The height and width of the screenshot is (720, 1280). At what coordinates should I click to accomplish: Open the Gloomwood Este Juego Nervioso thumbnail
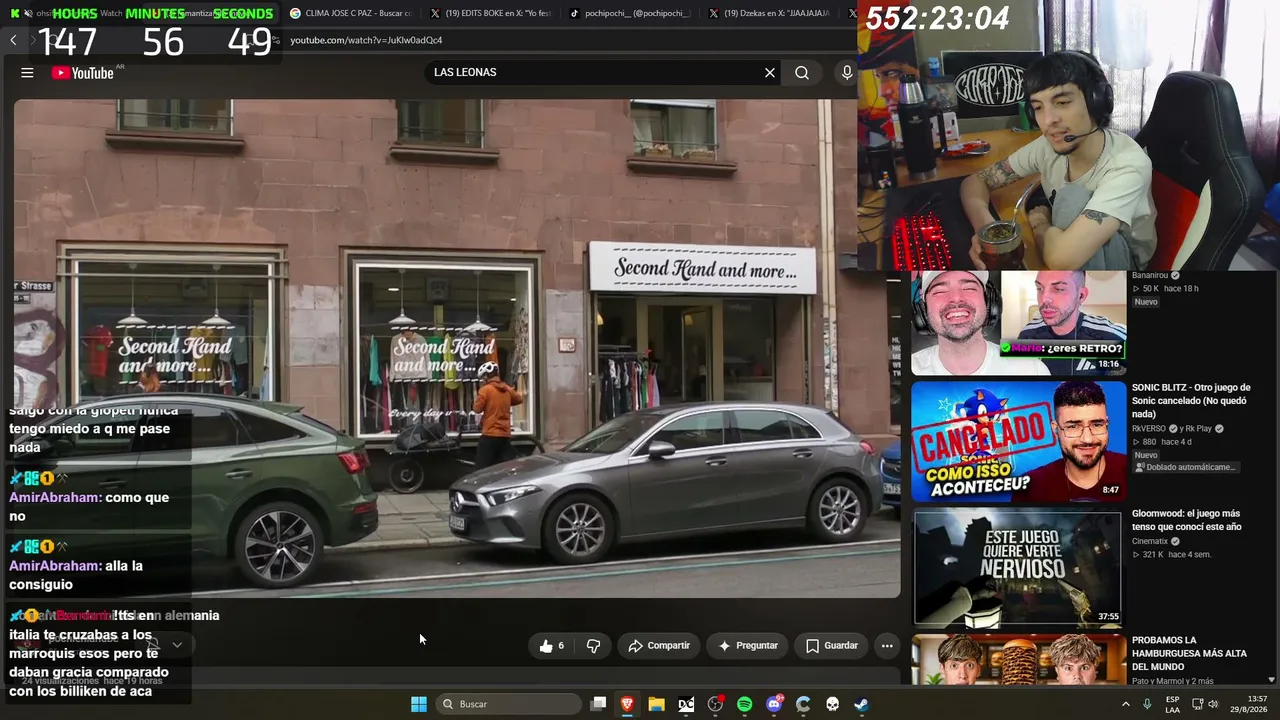point(1018,567)
